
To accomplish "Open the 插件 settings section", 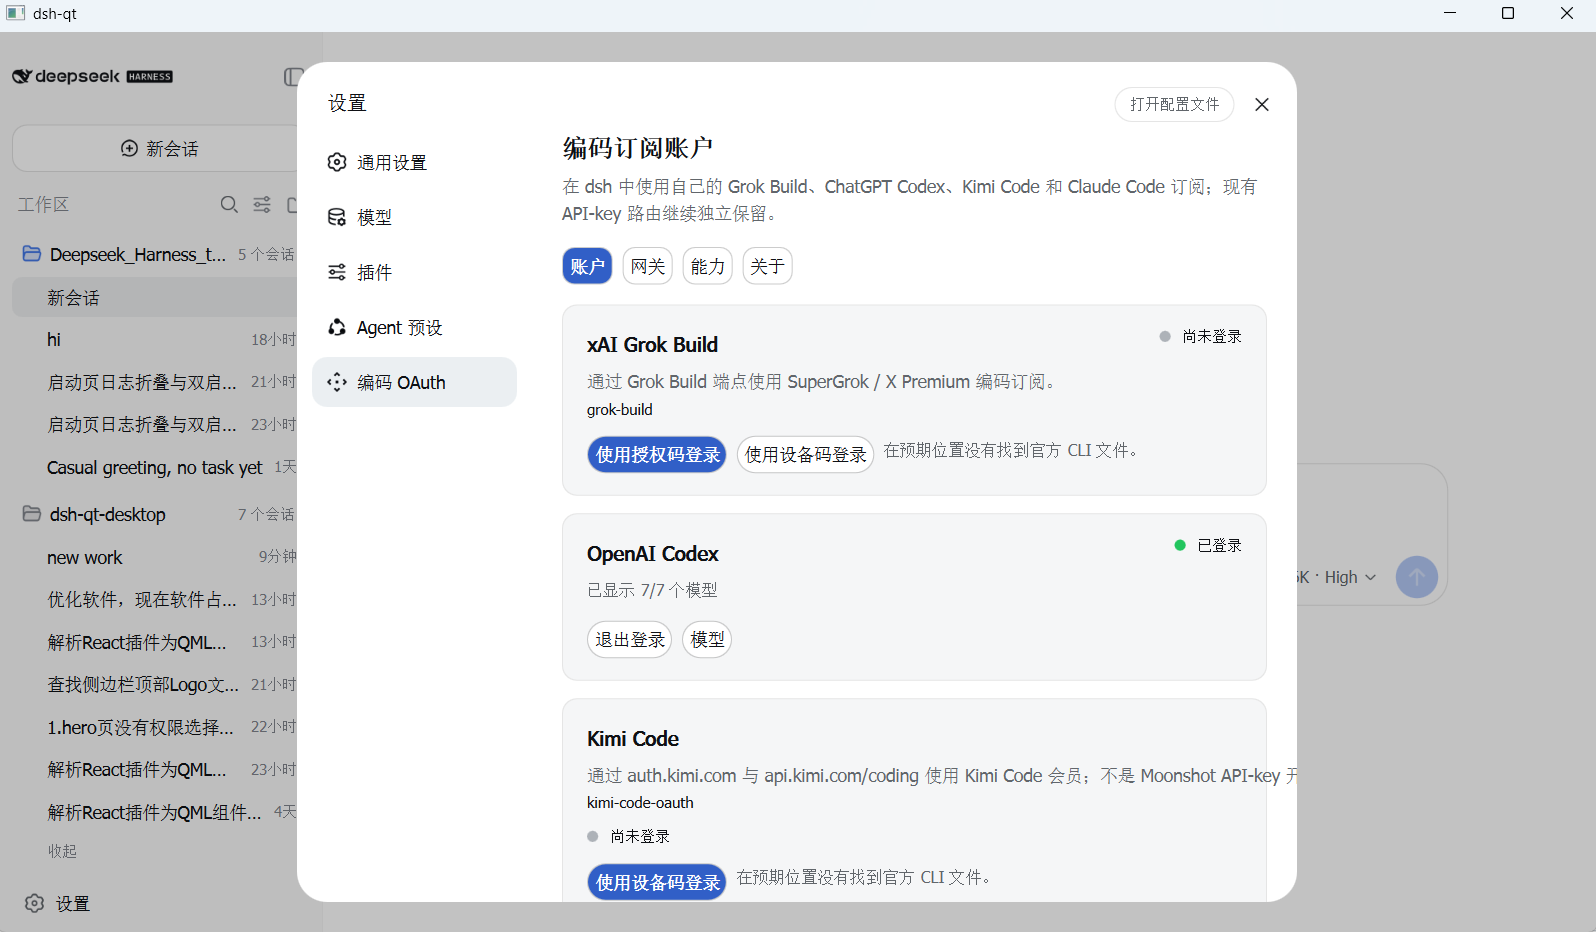I will tap(414, 272).
